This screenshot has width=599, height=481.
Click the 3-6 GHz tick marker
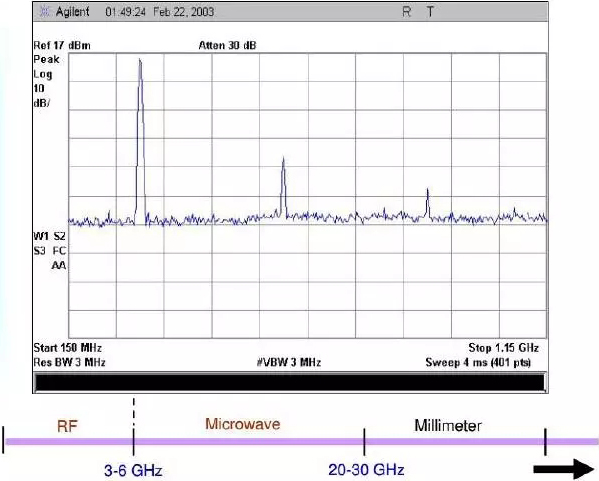pos(133,442)
